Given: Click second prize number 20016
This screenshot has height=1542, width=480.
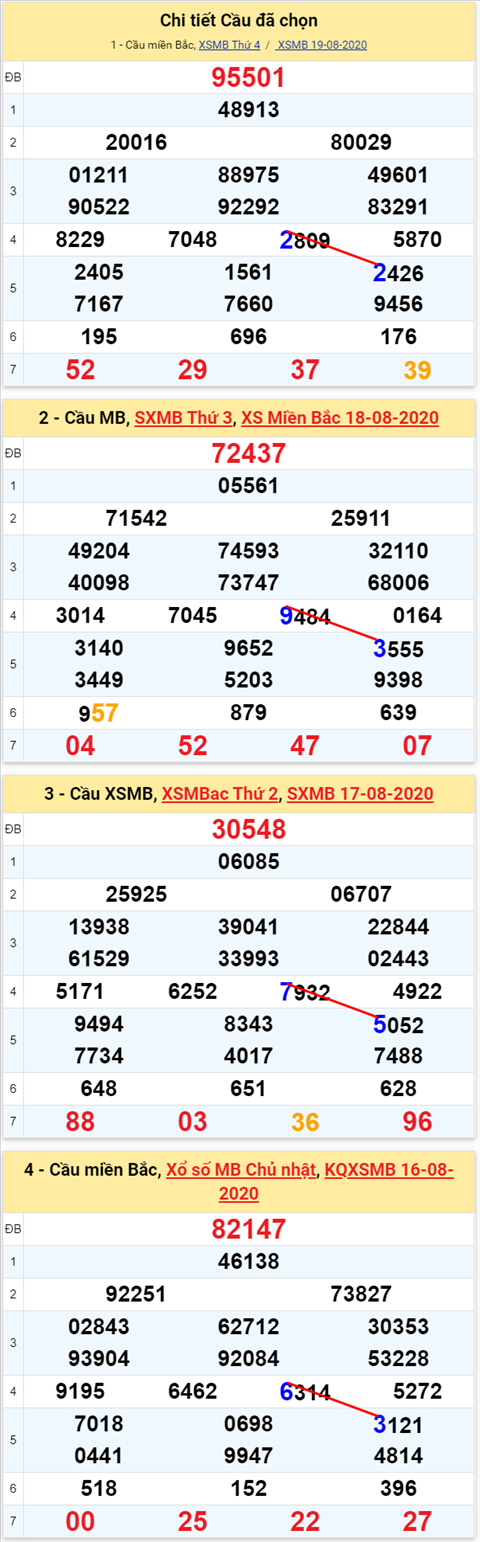Looking at the screenshot, I should pyautogui.click(x=136, y=142).
